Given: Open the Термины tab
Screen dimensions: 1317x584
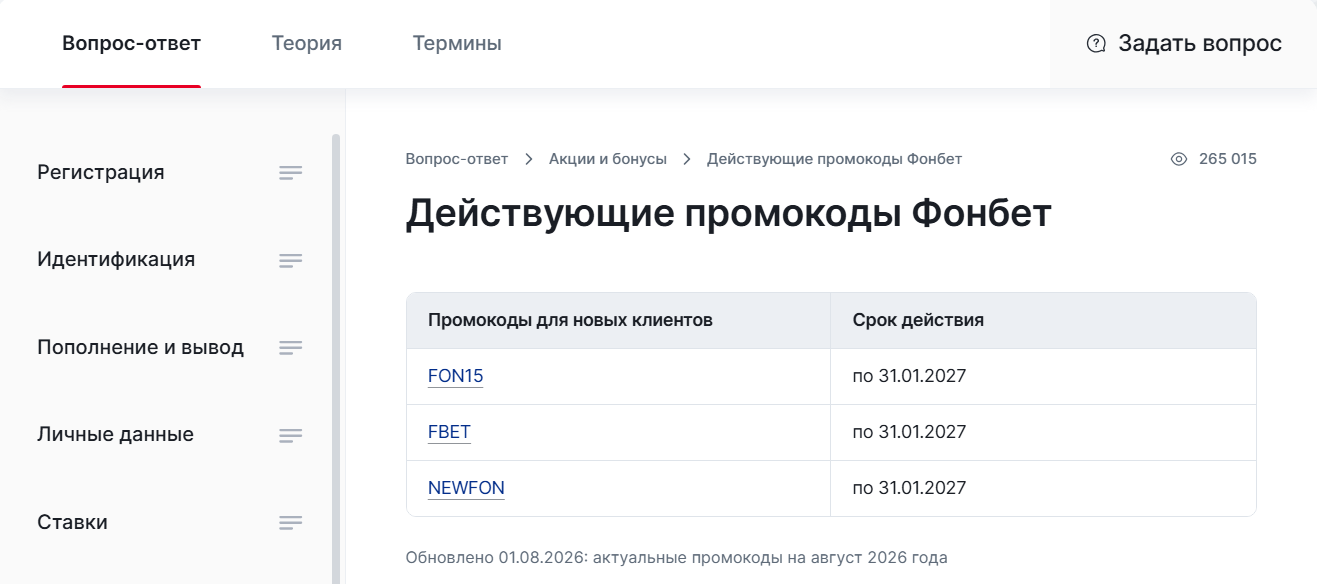Looking at the screenshot, I should point(457,44).
